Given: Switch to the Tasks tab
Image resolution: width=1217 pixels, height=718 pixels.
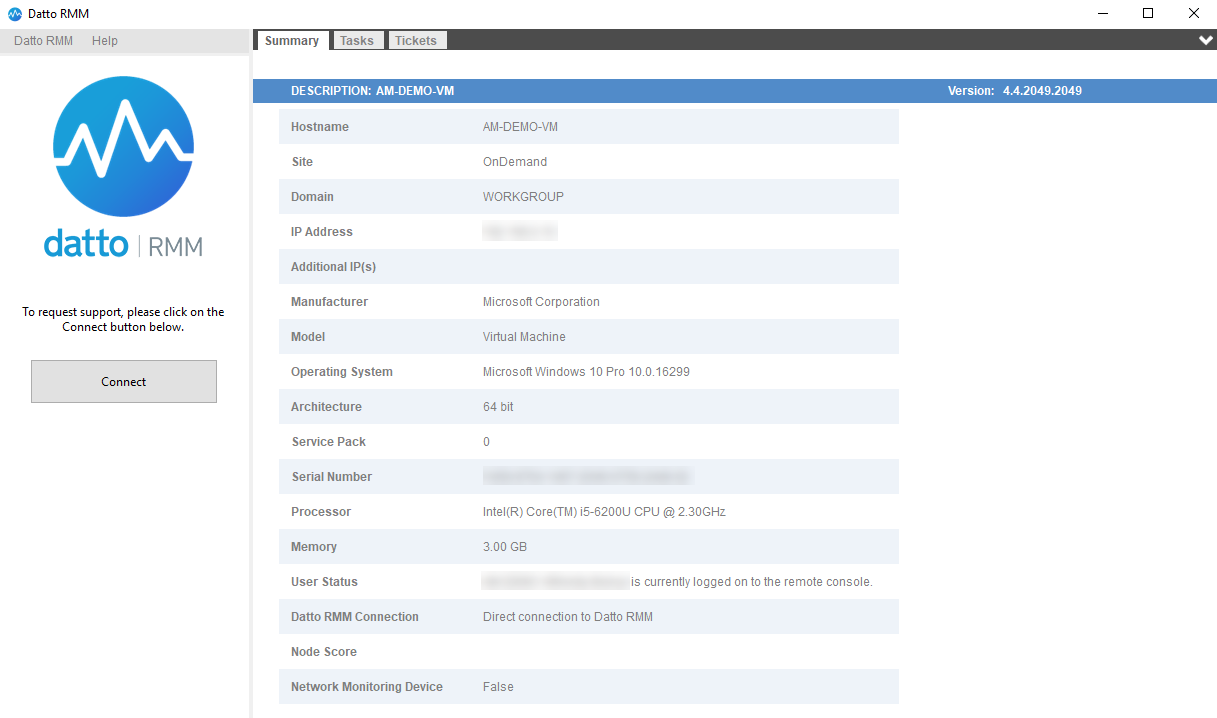Looking at the screenshot, I should point(357,40).
